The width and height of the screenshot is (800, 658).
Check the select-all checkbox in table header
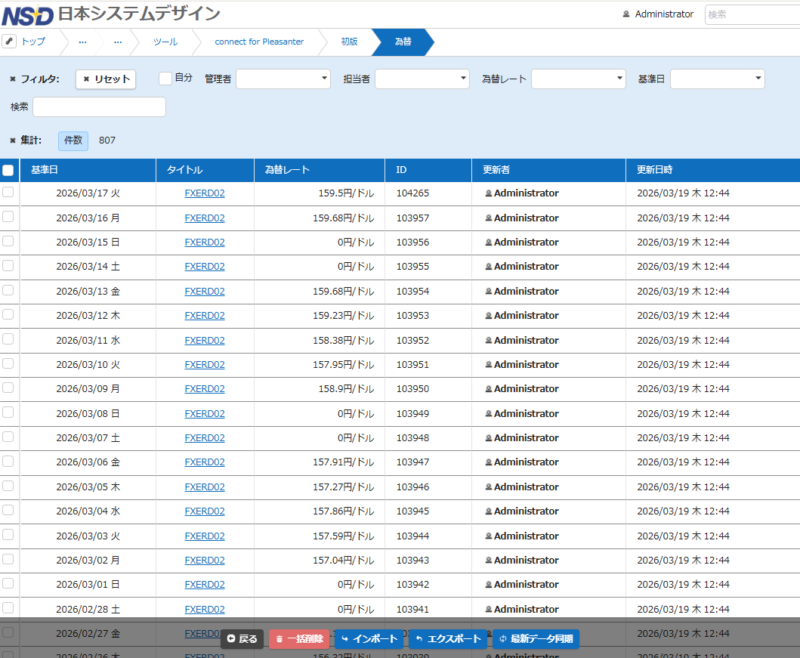[x=8, y=170]
